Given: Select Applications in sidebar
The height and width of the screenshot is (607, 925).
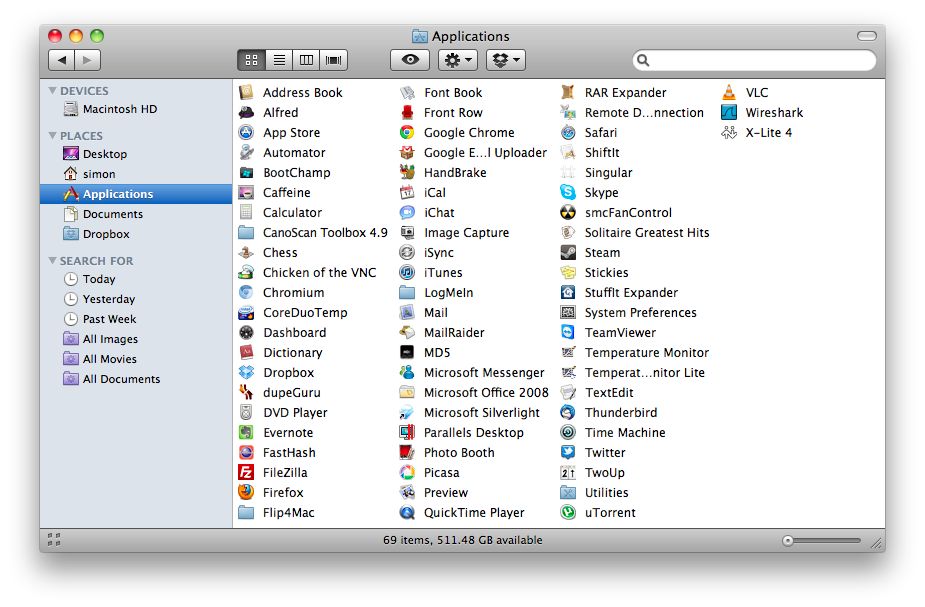Looking at the screenshot, I should tap(136, 194).
